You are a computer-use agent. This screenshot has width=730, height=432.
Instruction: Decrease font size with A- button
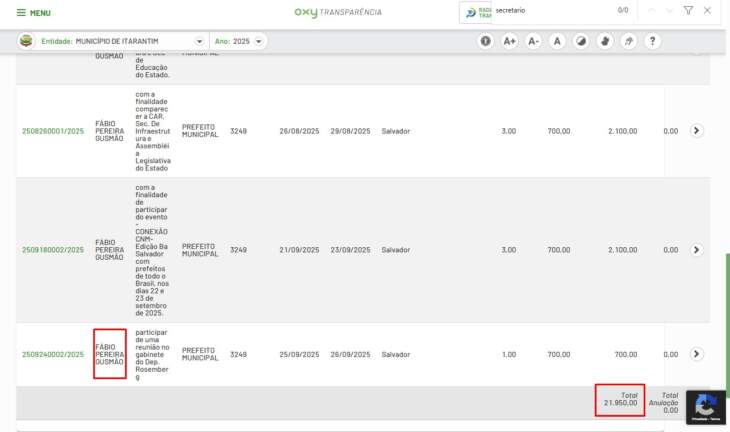533,41
